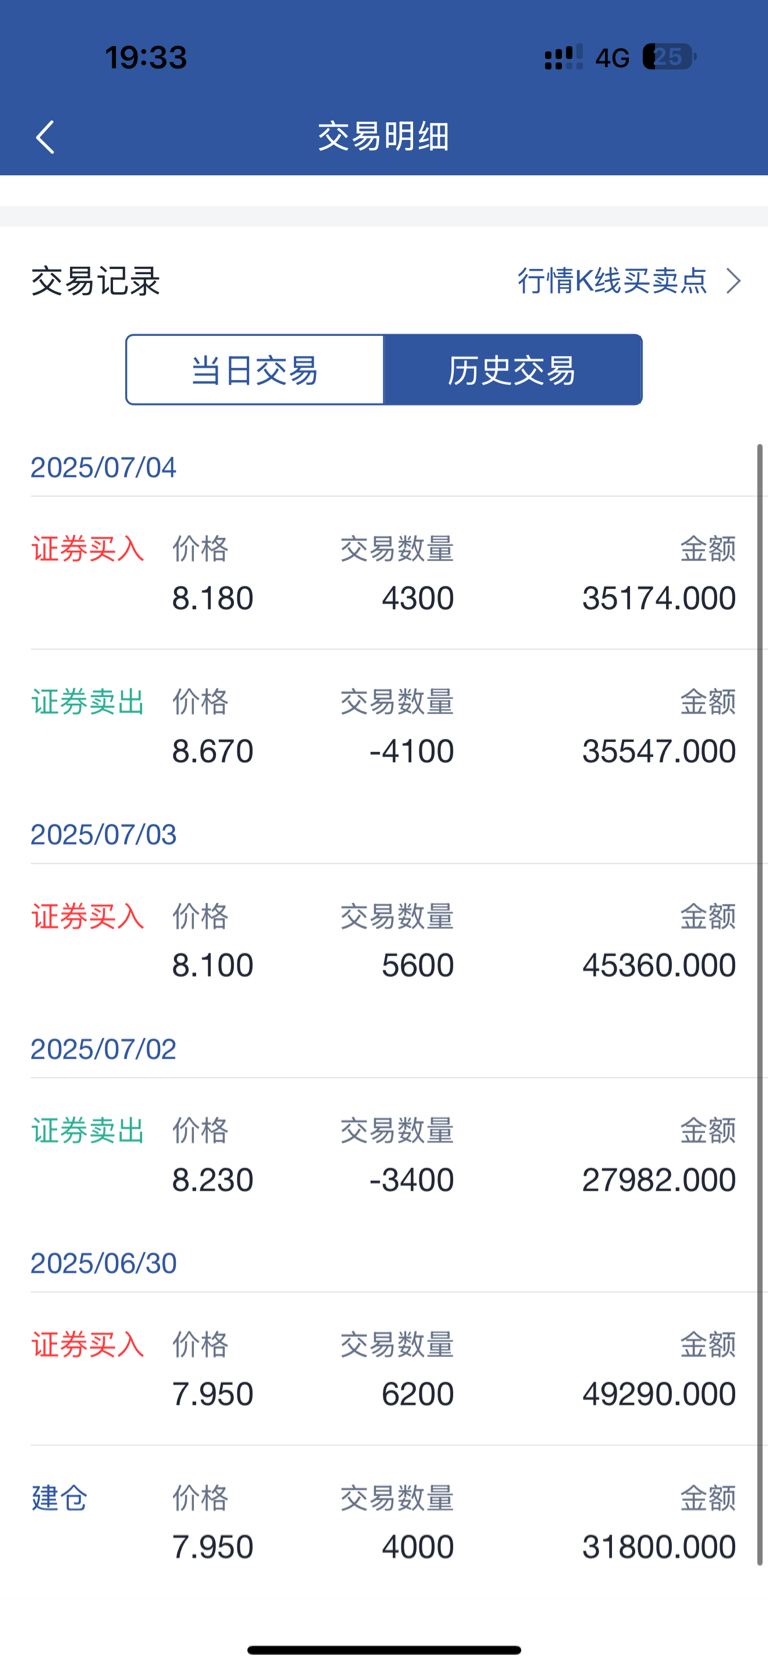Open the 建仓 record entry

tap(384, 1521)
